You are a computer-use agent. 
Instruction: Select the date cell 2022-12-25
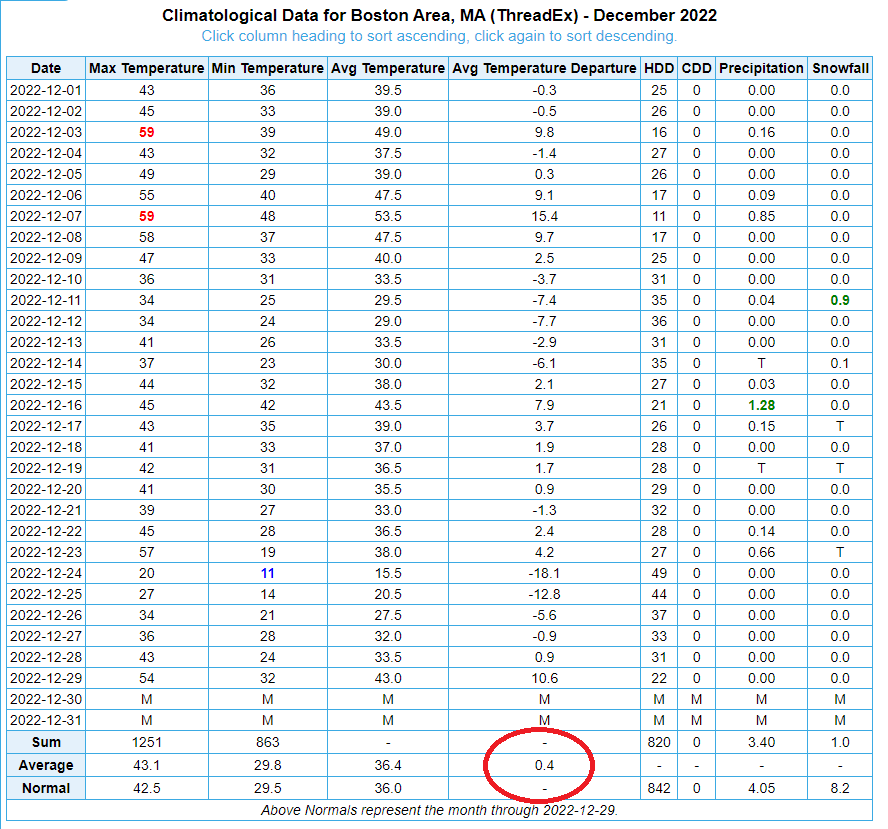pos(46,594)
